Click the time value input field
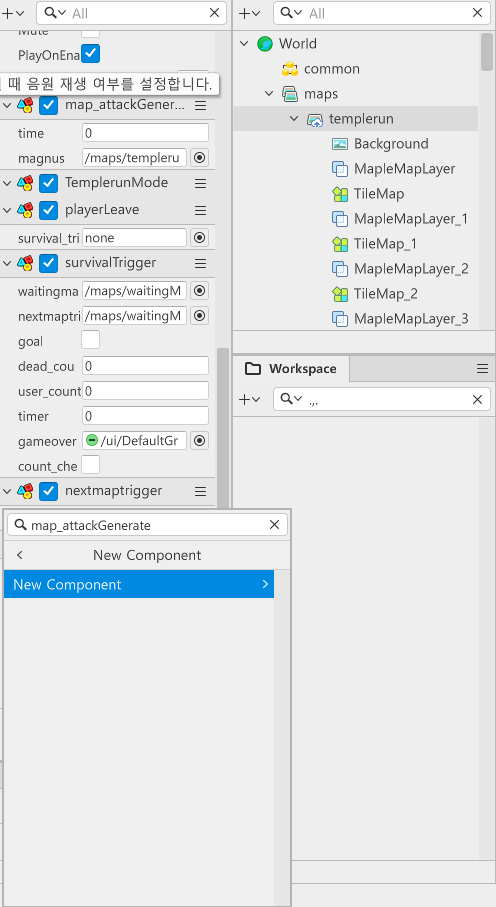This screenshot has width=496, height=907. pyautogui.click(x=145, y=132)
